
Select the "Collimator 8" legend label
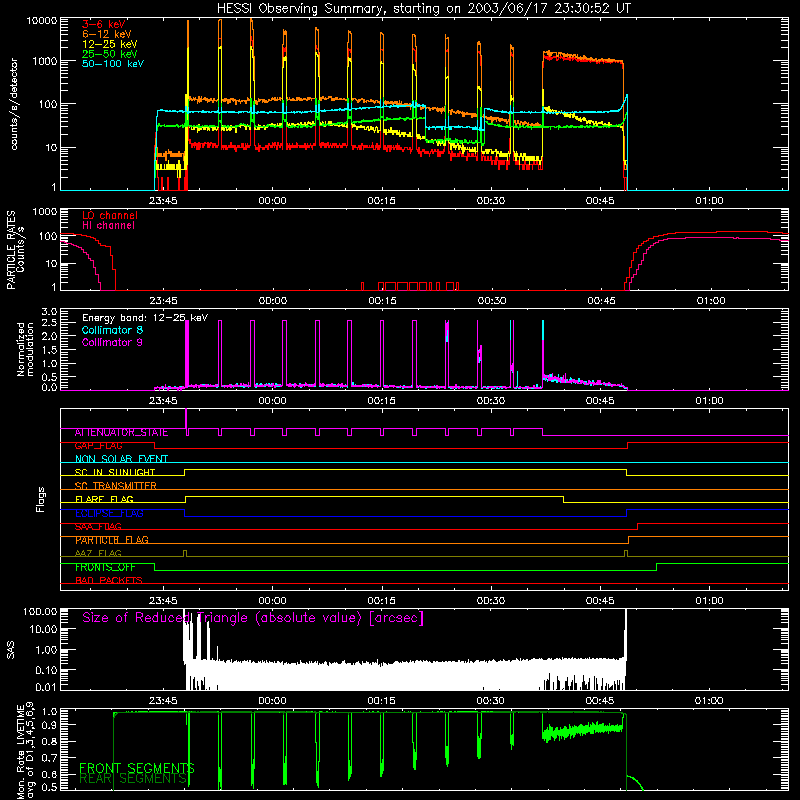pos(112,330)
